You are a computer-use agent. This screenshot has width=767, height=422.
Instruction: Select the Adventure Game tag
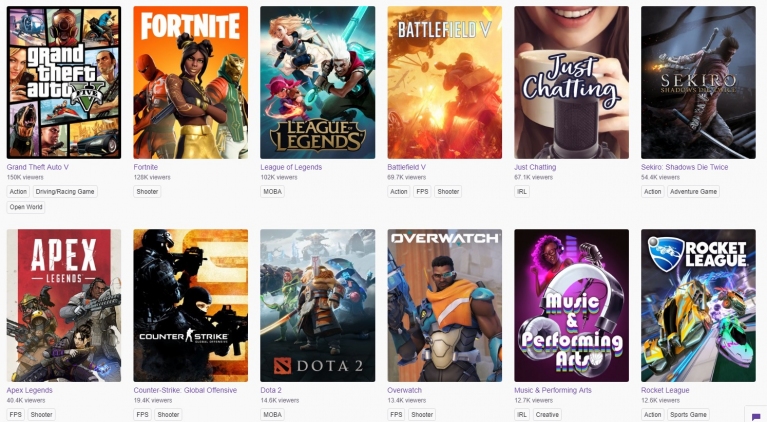pyautogui.click(x=694, y=192)
